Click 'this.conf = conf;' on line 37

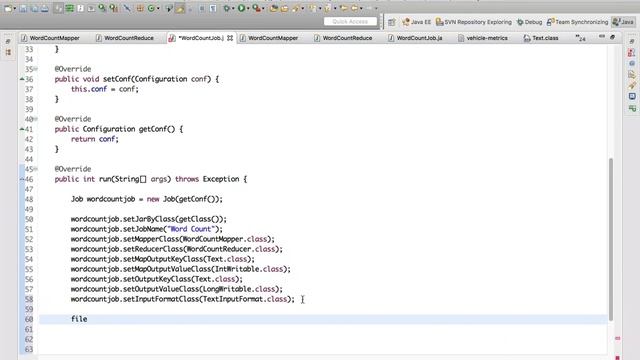click(x=105, y=89)
